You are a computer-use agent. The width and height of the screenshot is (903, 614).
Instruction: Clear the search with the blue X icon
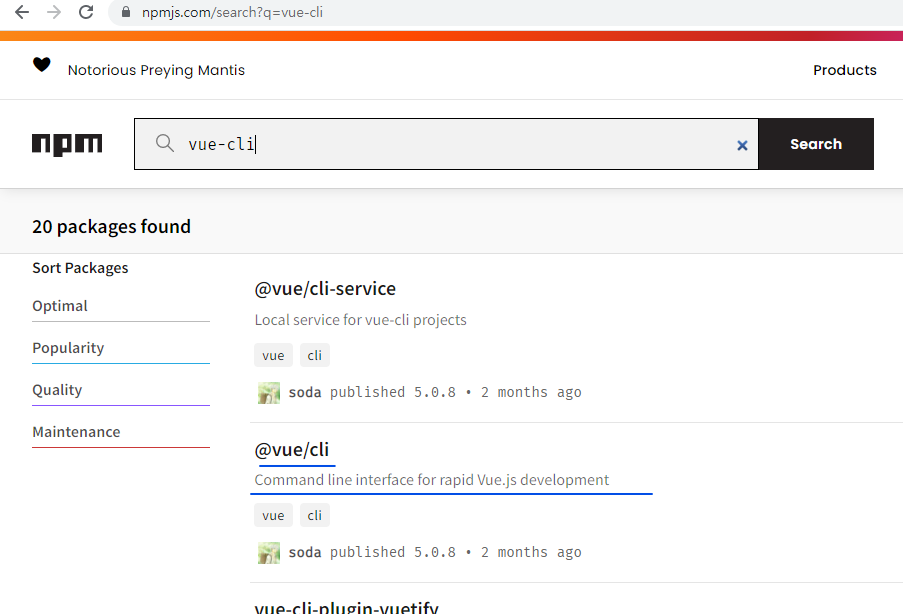pos(742,146)
